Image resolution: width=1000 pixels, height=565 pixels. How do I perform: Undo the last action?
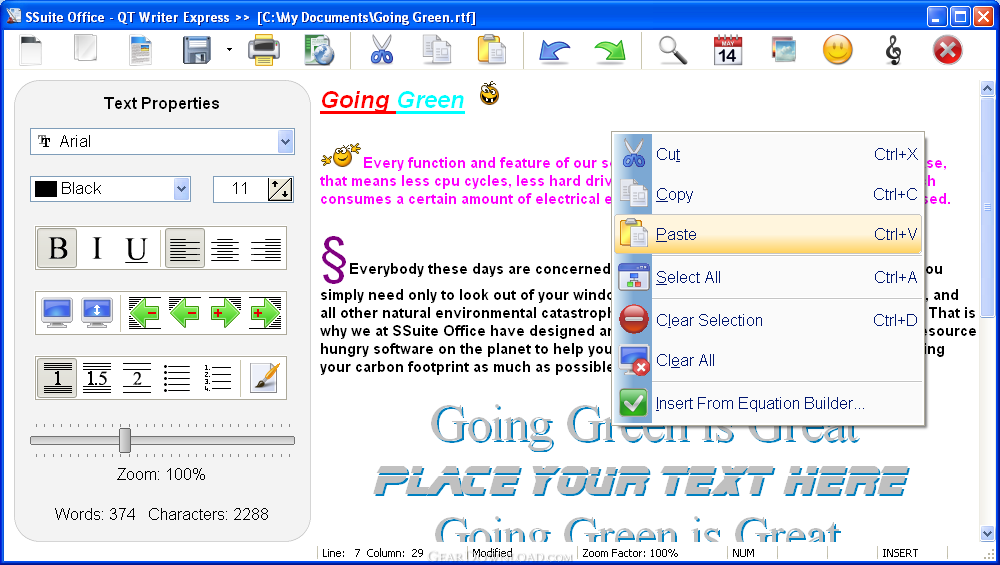click(554, 50)
